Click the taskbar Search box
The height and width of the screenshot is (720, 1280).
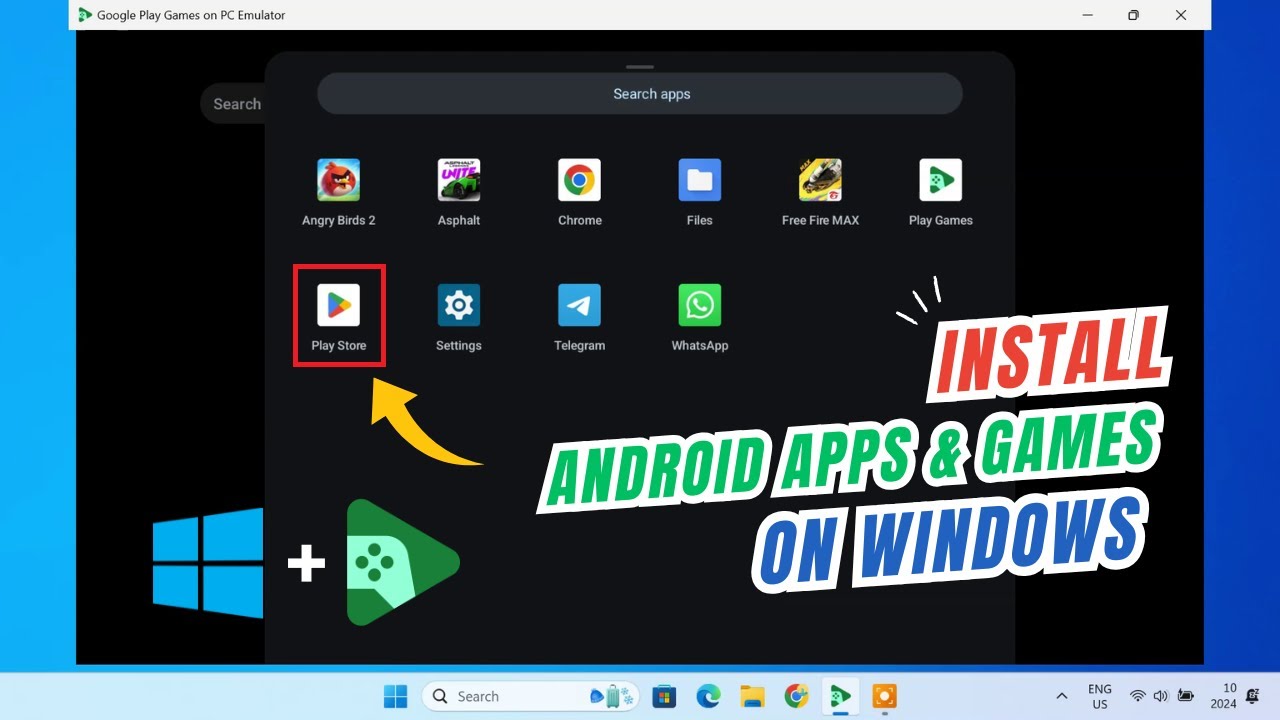[x=531, y=696]
